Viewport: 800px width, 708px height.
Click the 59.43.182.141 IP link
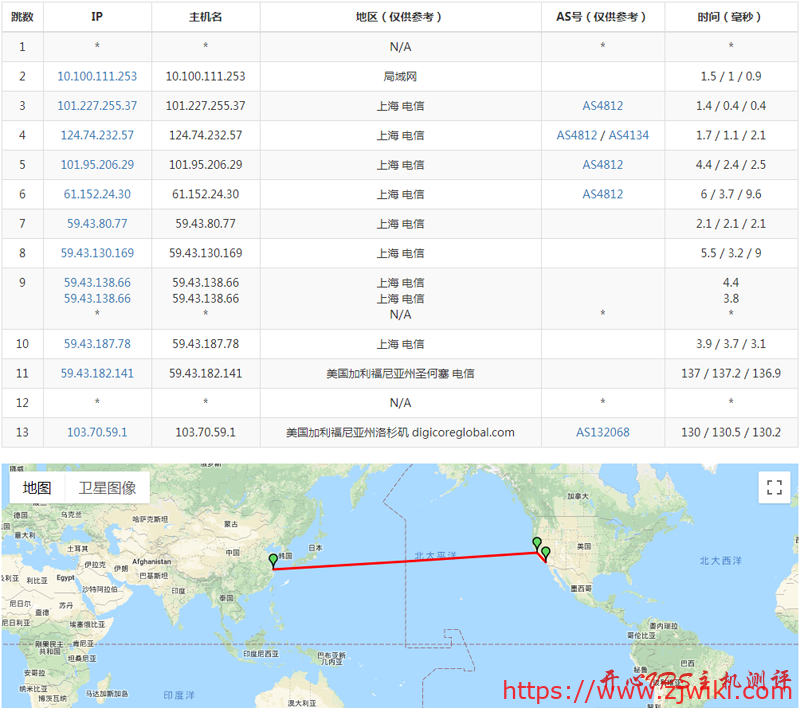tap(97, 373)
